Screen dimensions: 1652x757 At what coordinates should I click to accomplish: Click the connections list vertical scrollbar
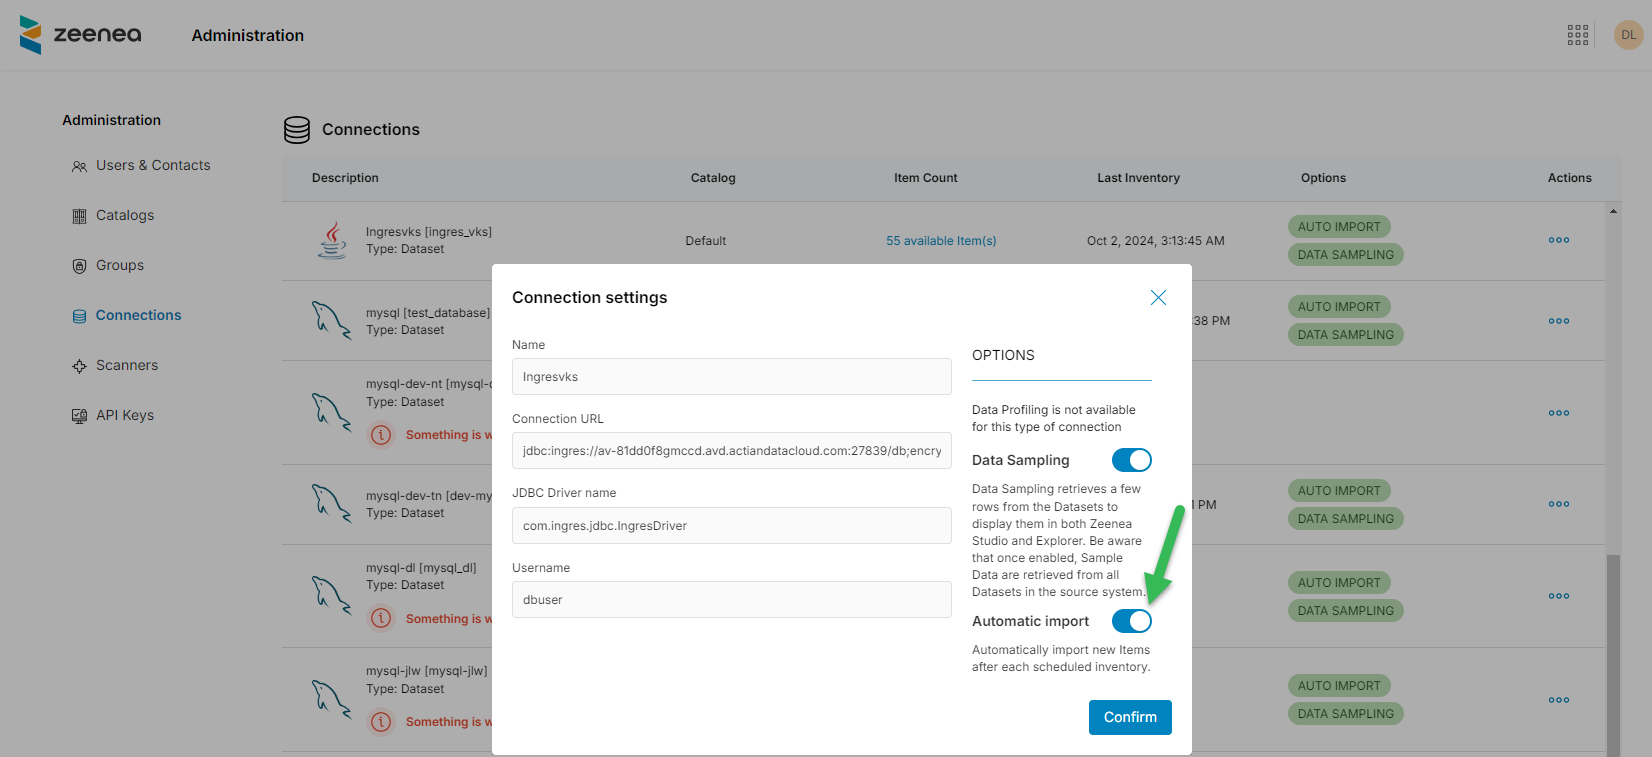tap(1613, 650)
